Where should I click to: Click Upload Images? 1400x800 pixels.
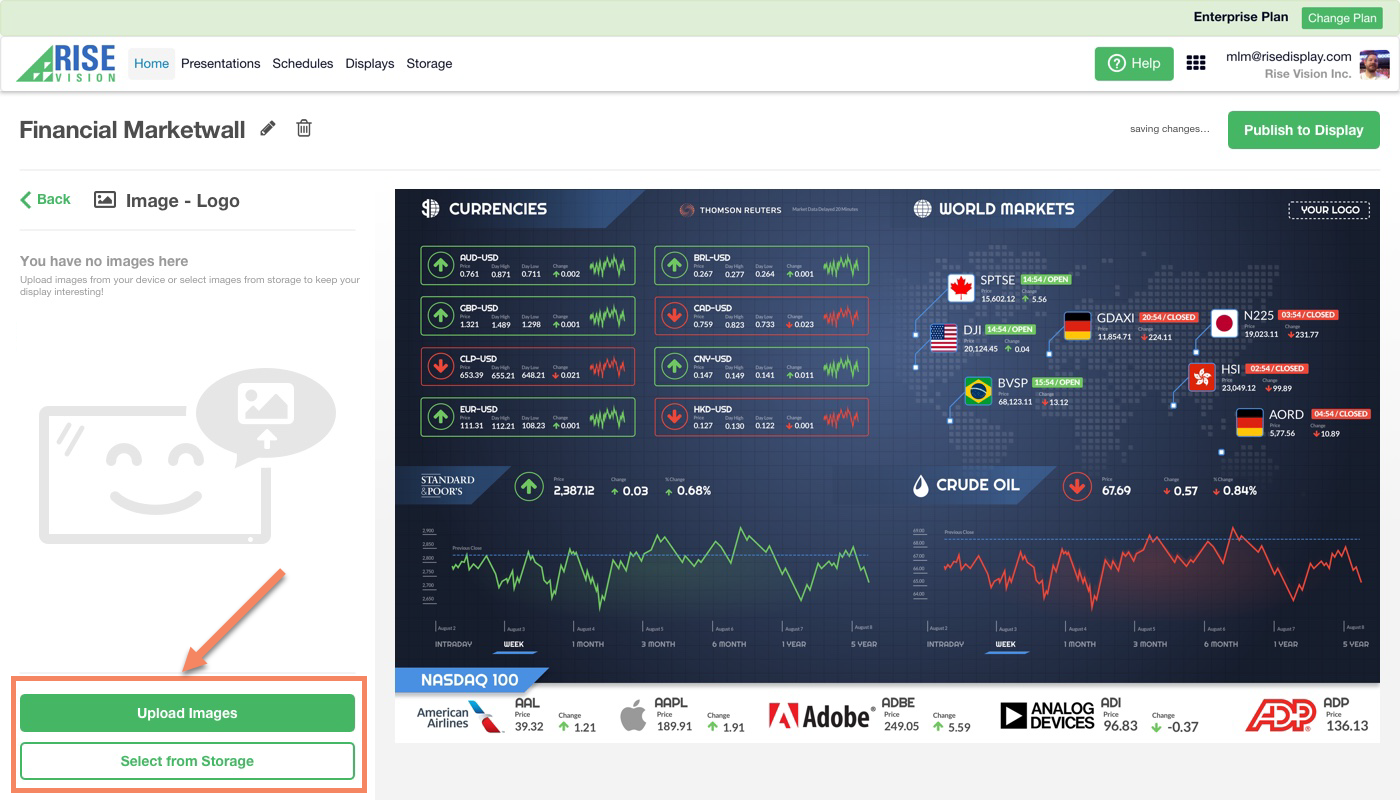click(x=187, y=713)
